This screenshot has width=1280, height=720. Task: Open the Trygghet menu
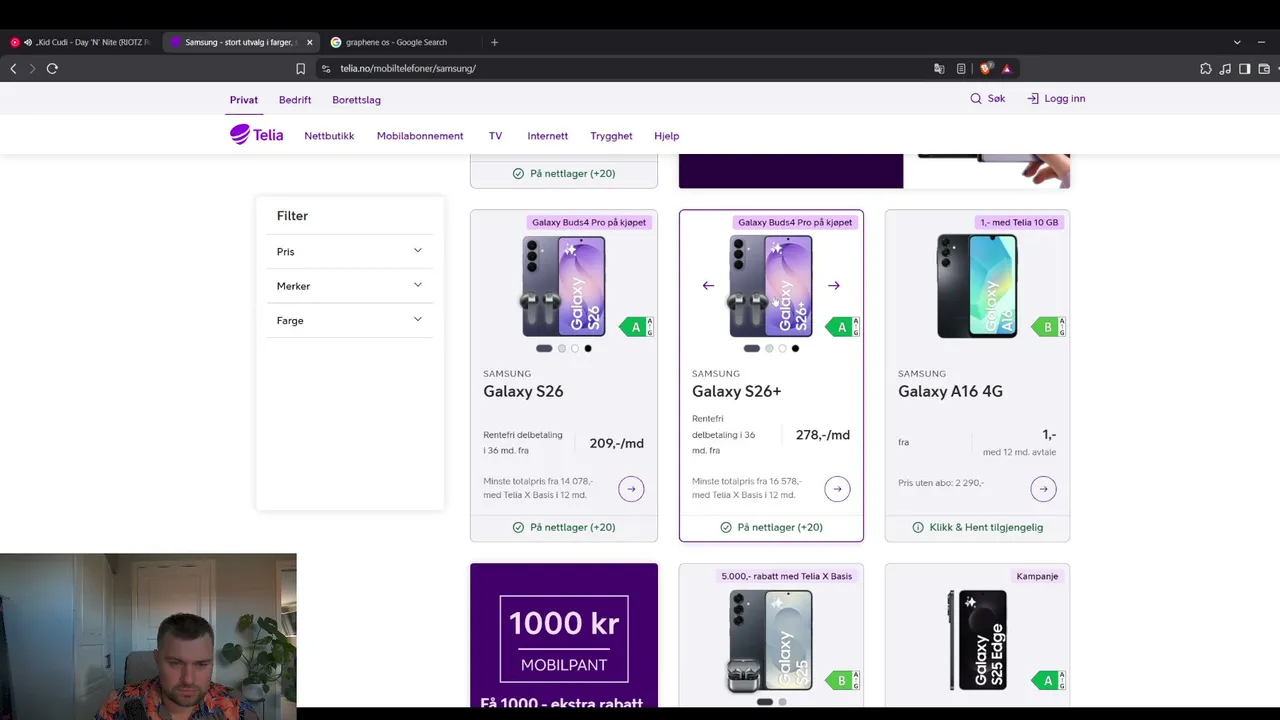click(611, 136)
